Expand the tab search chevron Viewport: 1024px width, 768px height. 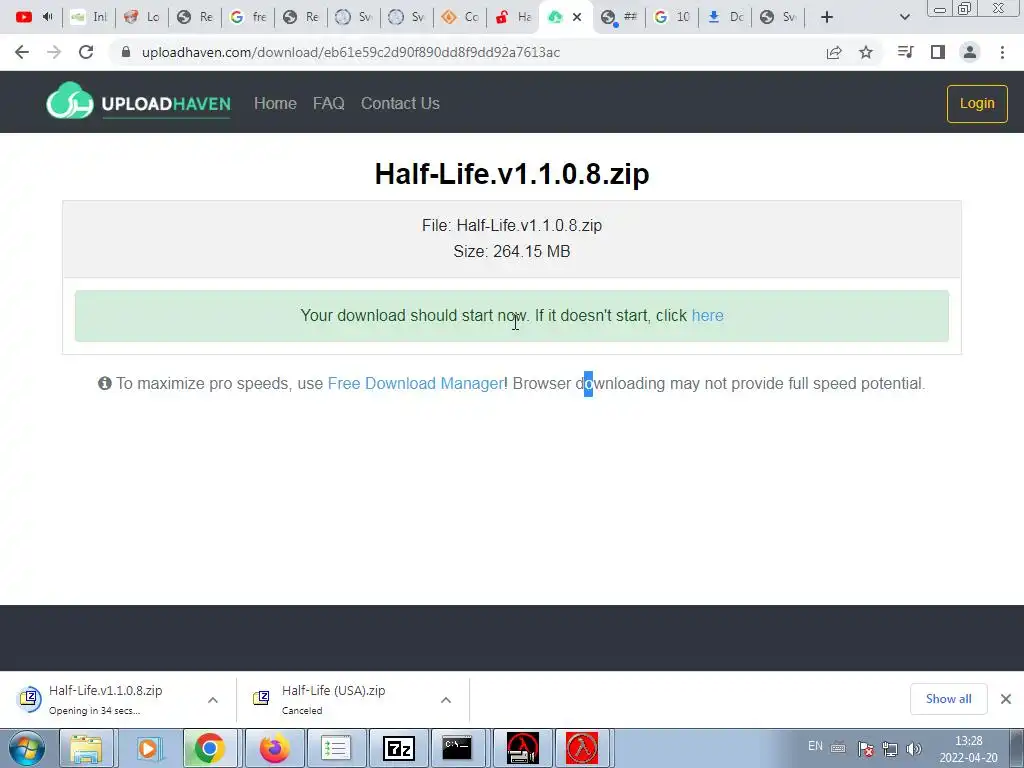coord(904,17)
